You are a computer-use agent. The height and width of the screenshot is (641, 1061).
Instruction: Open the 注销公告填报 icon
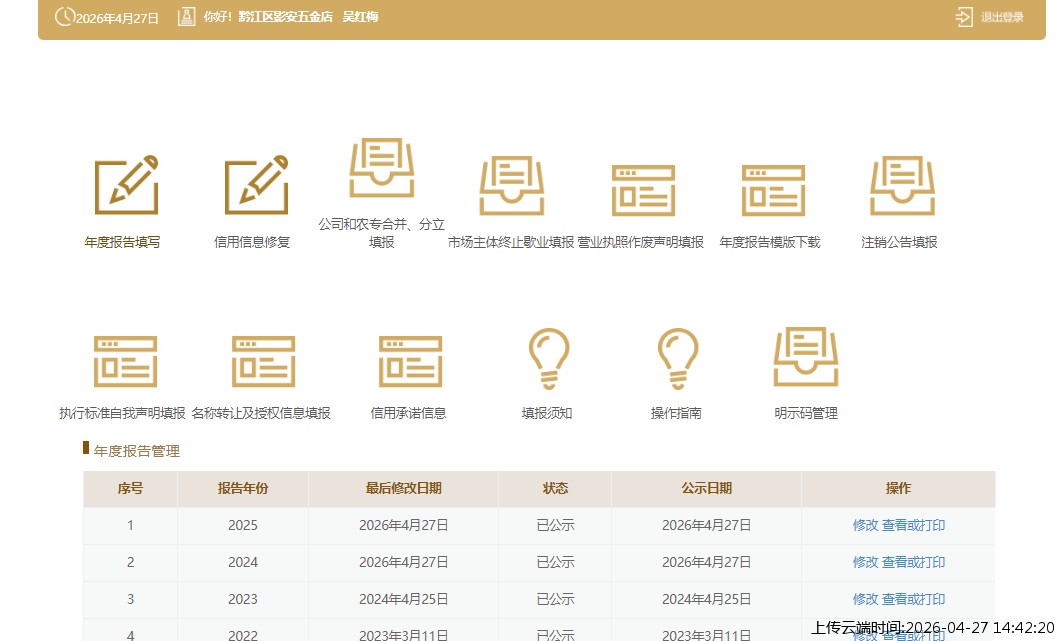(x=901, y=186)
